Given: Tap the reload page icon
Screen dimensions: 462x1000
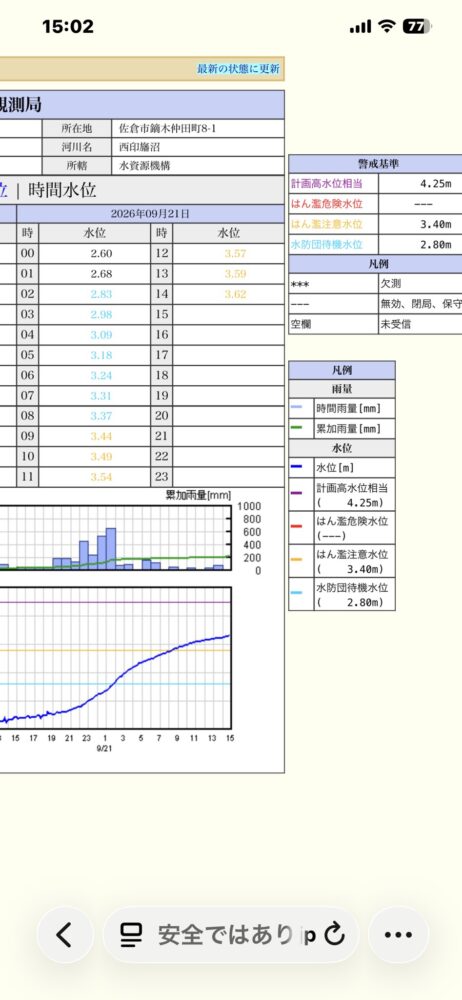Looking at the screenshot, I should pos(334,935).
